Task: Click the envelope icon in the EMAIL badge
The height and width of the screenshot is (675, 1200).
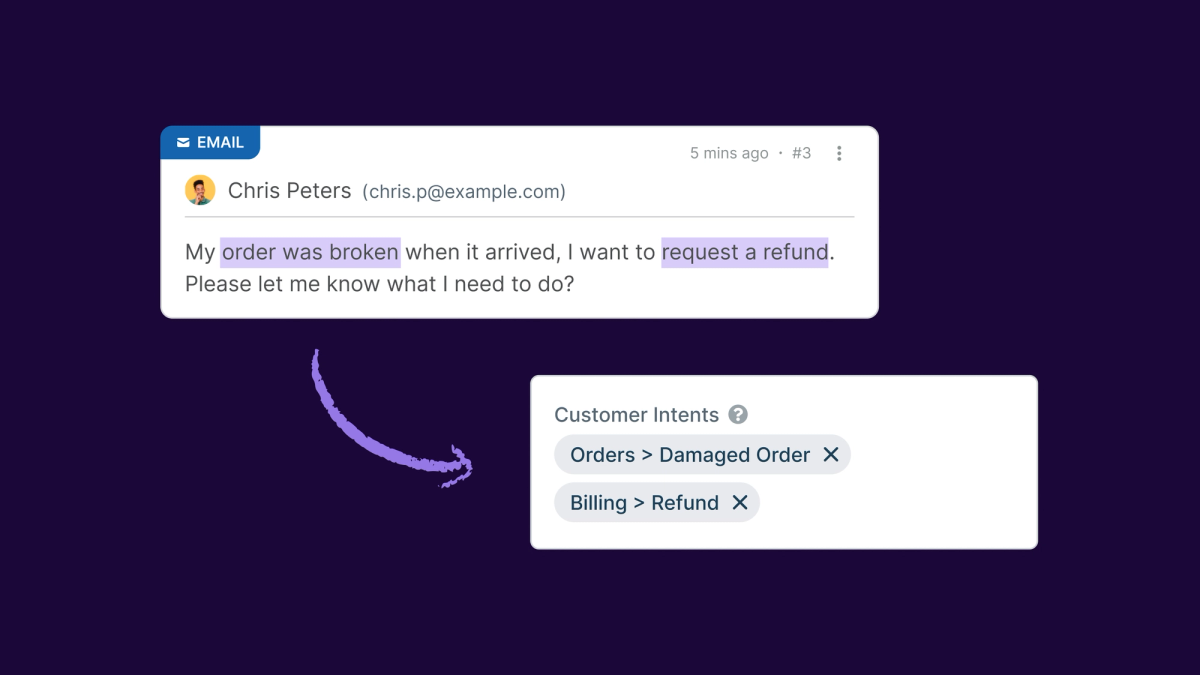Action: pos(183,143)
